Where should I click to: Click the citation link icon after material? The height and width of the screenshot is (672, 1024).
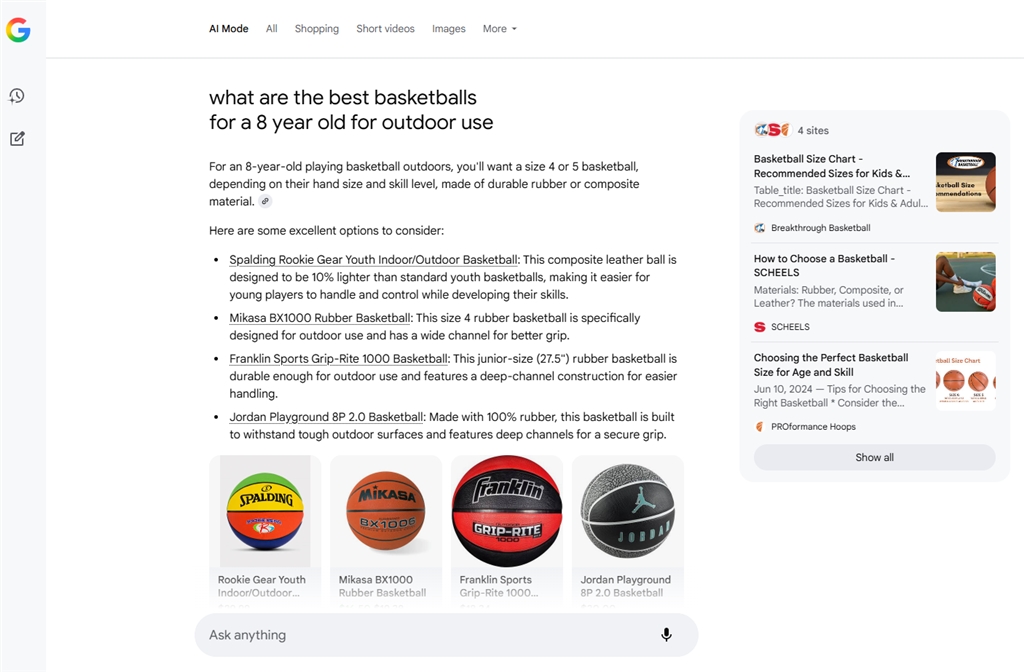click(x=265, y=201)
